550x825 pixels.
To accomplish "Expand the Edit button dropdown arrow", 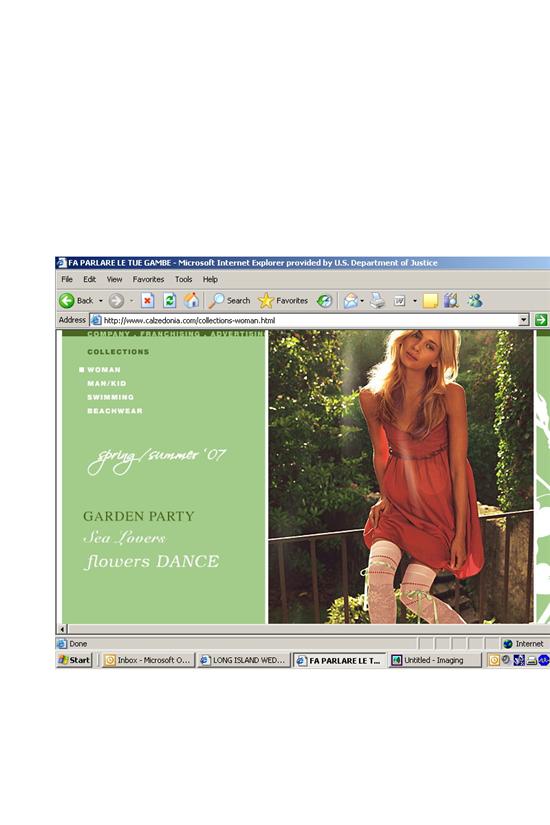I will coord(415,301).
